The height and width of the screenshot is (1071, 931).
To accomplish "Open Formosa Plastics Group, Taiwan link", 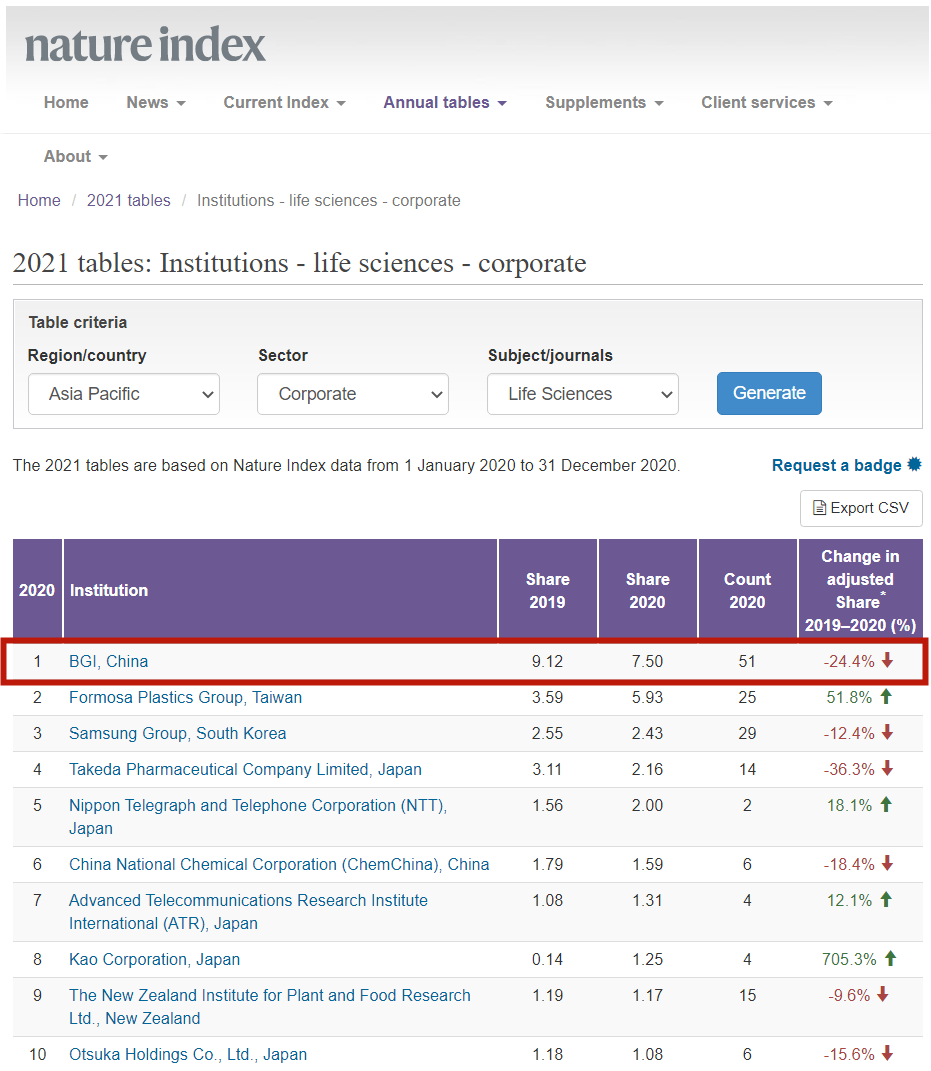I will tap(185, 697).
